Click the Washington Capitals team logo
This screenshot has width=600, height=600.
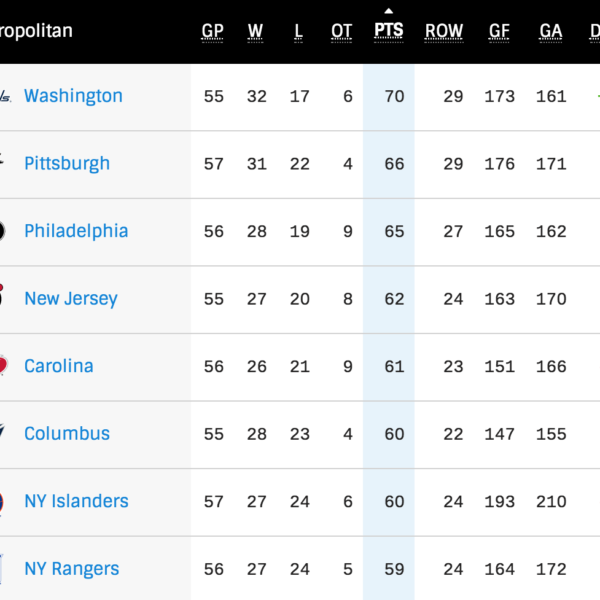pos(5,97)
